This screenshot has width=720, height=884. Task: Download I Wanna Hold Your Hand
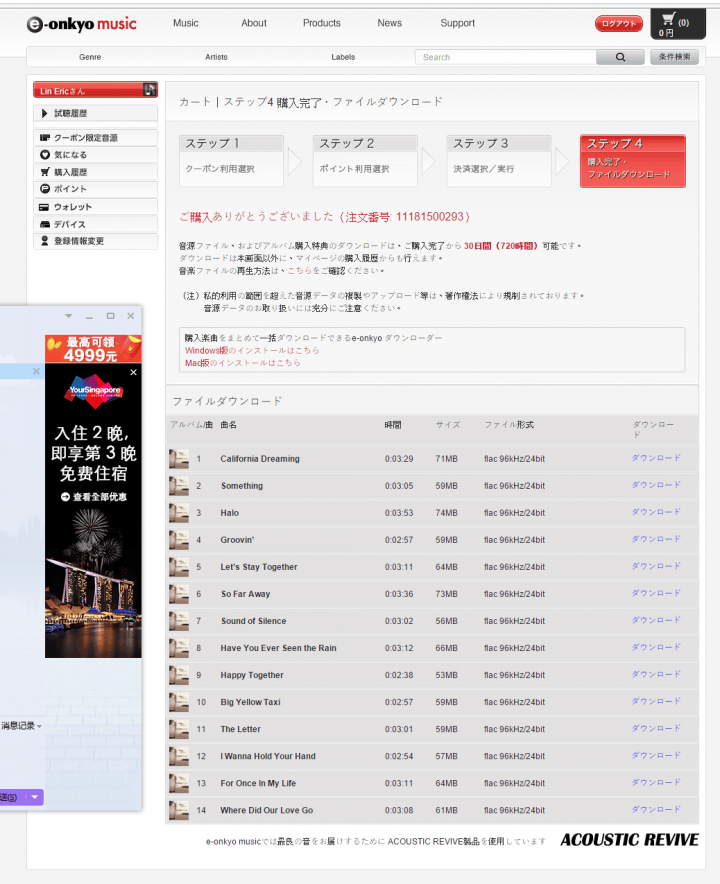656,755
